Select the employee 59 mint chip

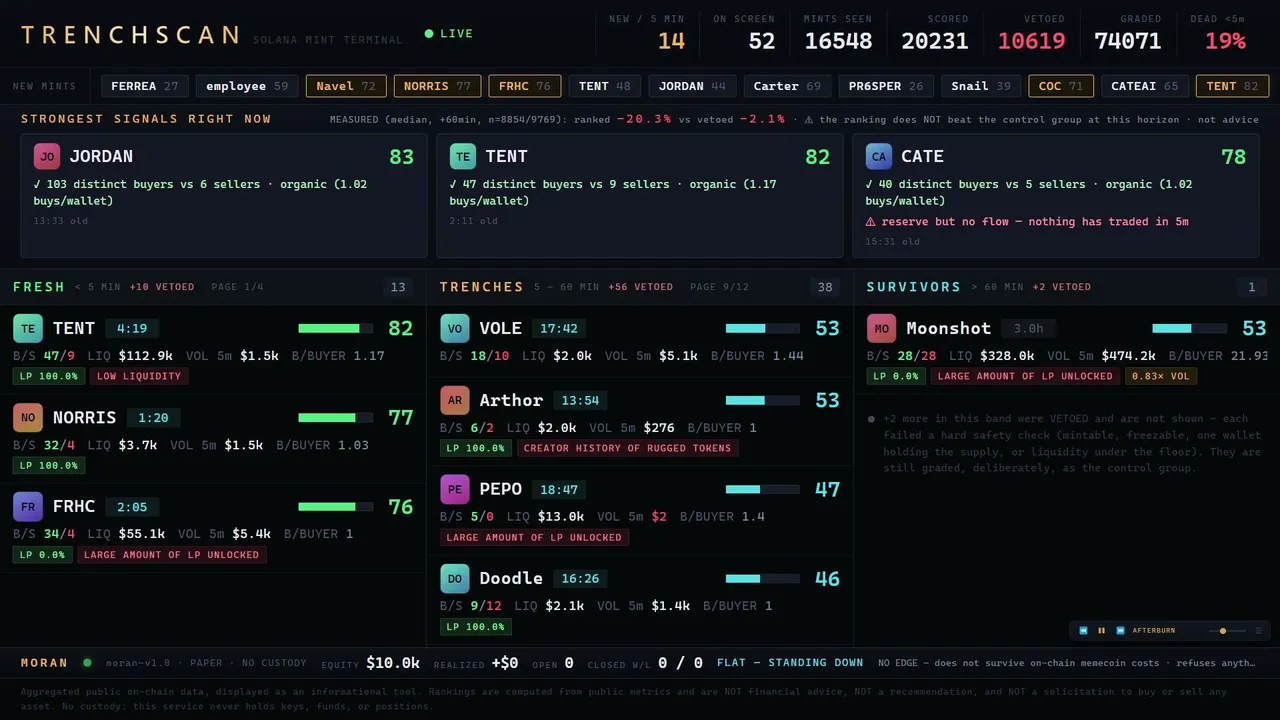tap(247, 86)
